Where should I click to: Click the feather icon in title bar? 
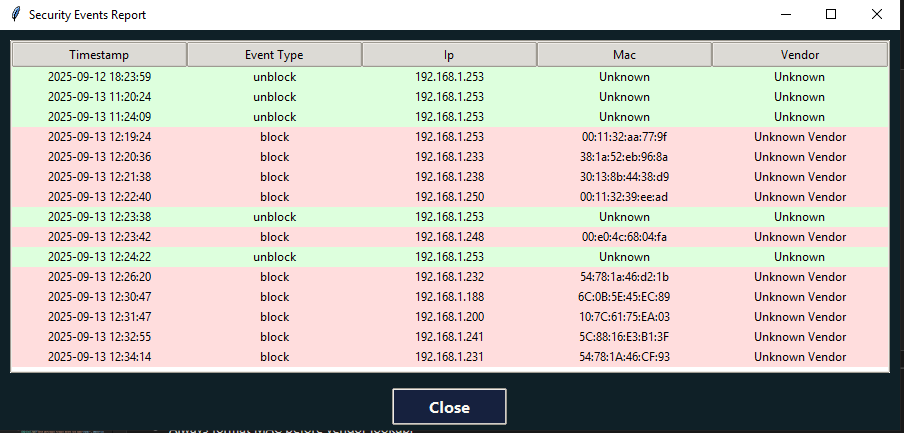click(x=15, y=15)
